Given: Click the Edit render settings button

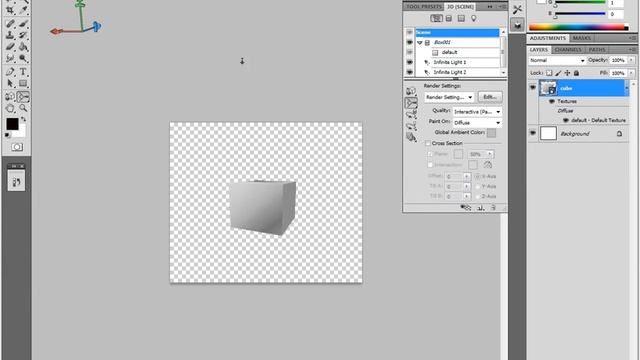Looking at the screenshot, I should pyautogui.click(x=490, y=97).
